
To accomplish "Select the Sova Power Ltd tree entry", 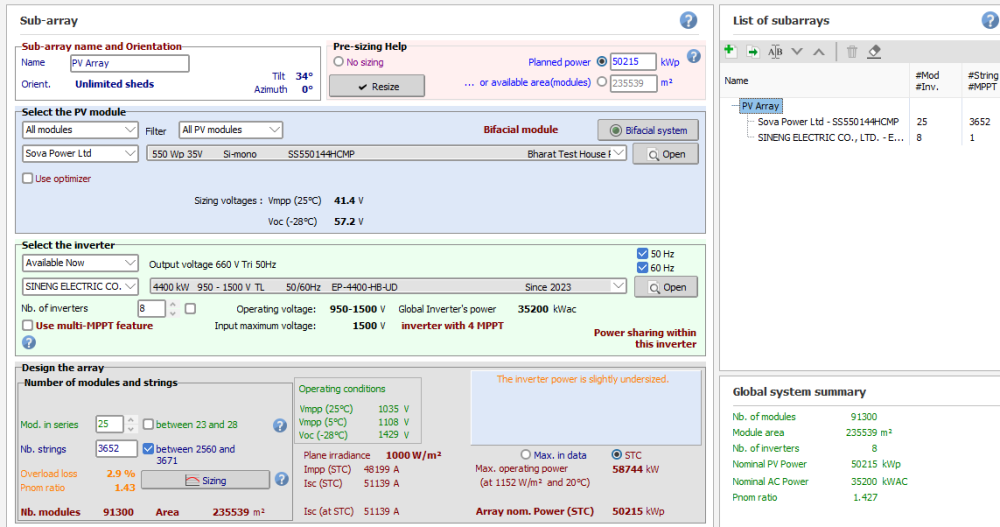I will (x=827, y=122).
